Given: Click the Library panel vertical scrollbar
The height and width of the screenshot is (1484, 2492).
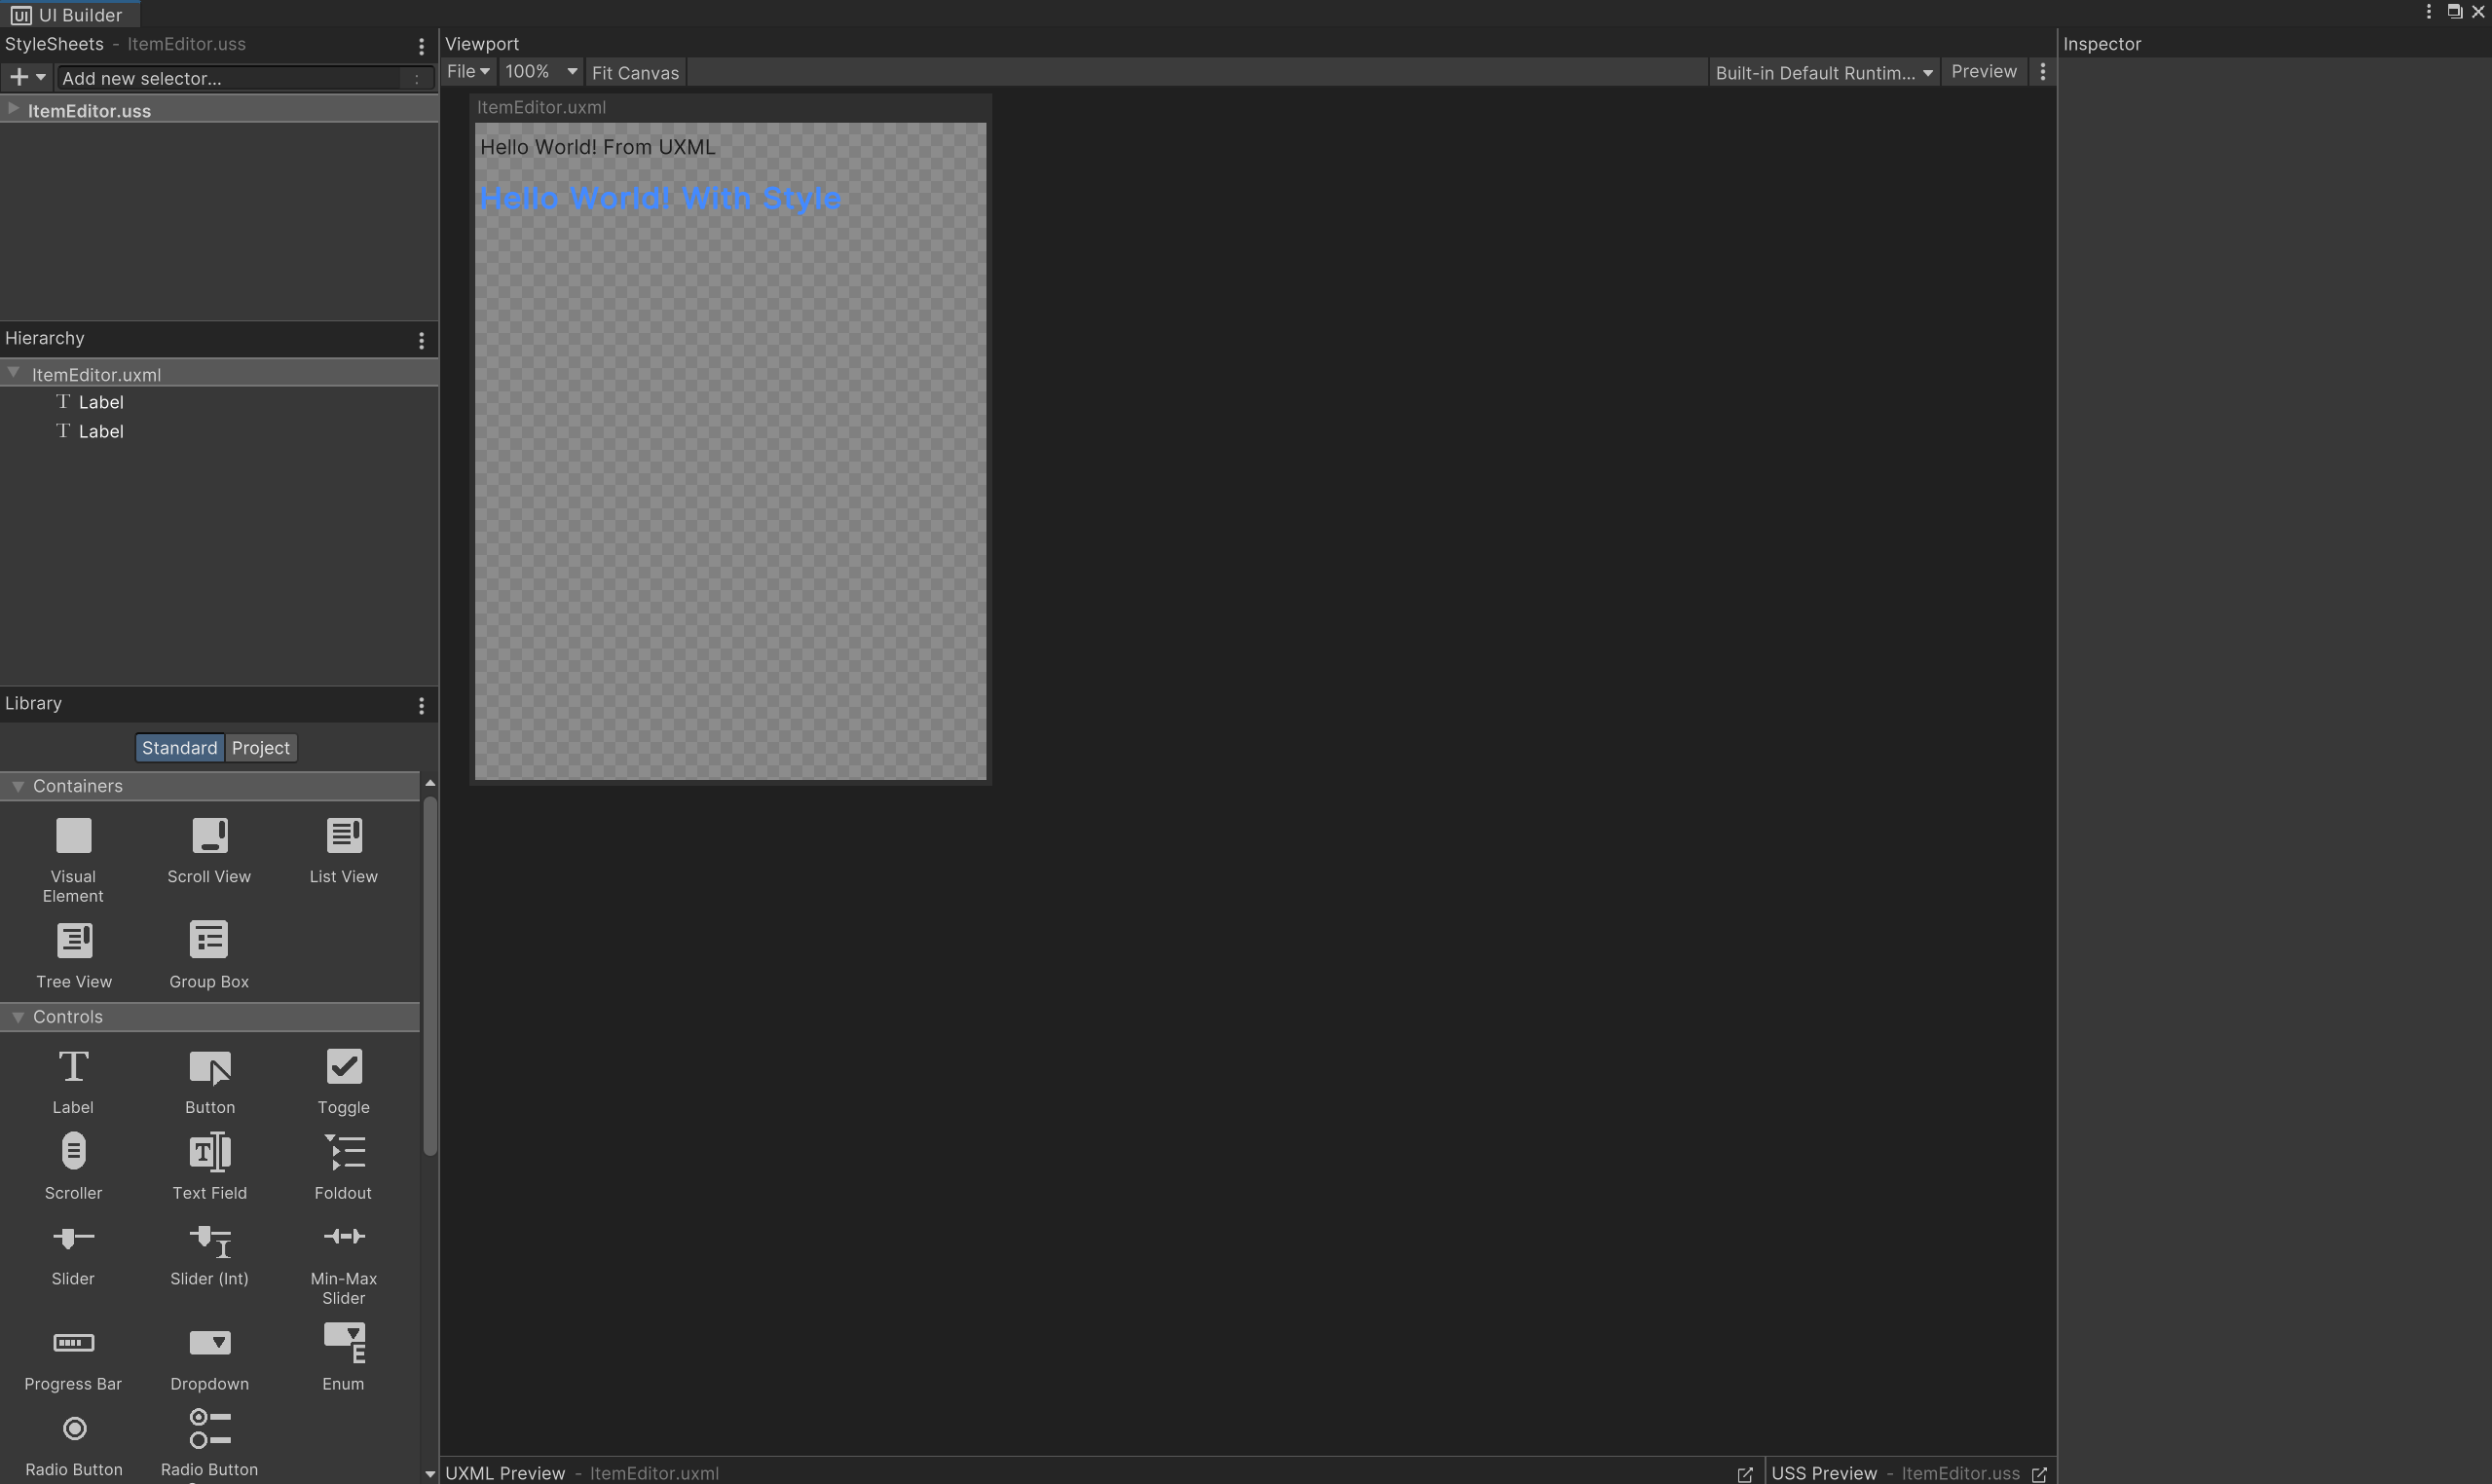Looking at the screenshot, I should tap(430, 975).
